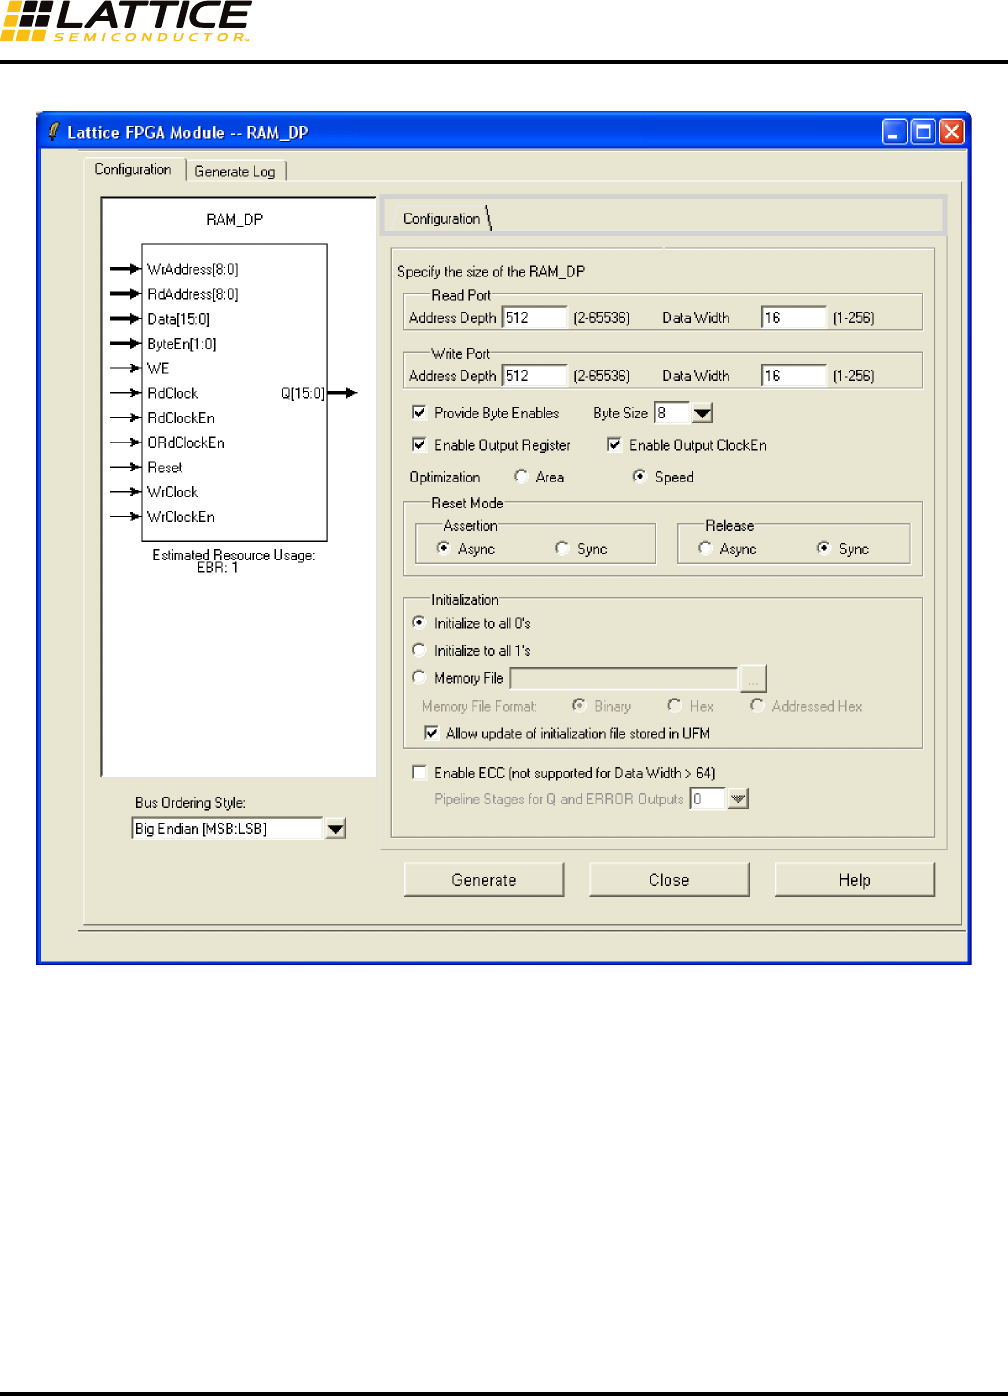Enable the ECC checkbox
This screenshot has width=1008, height=1396.
[x=419, y=772]
